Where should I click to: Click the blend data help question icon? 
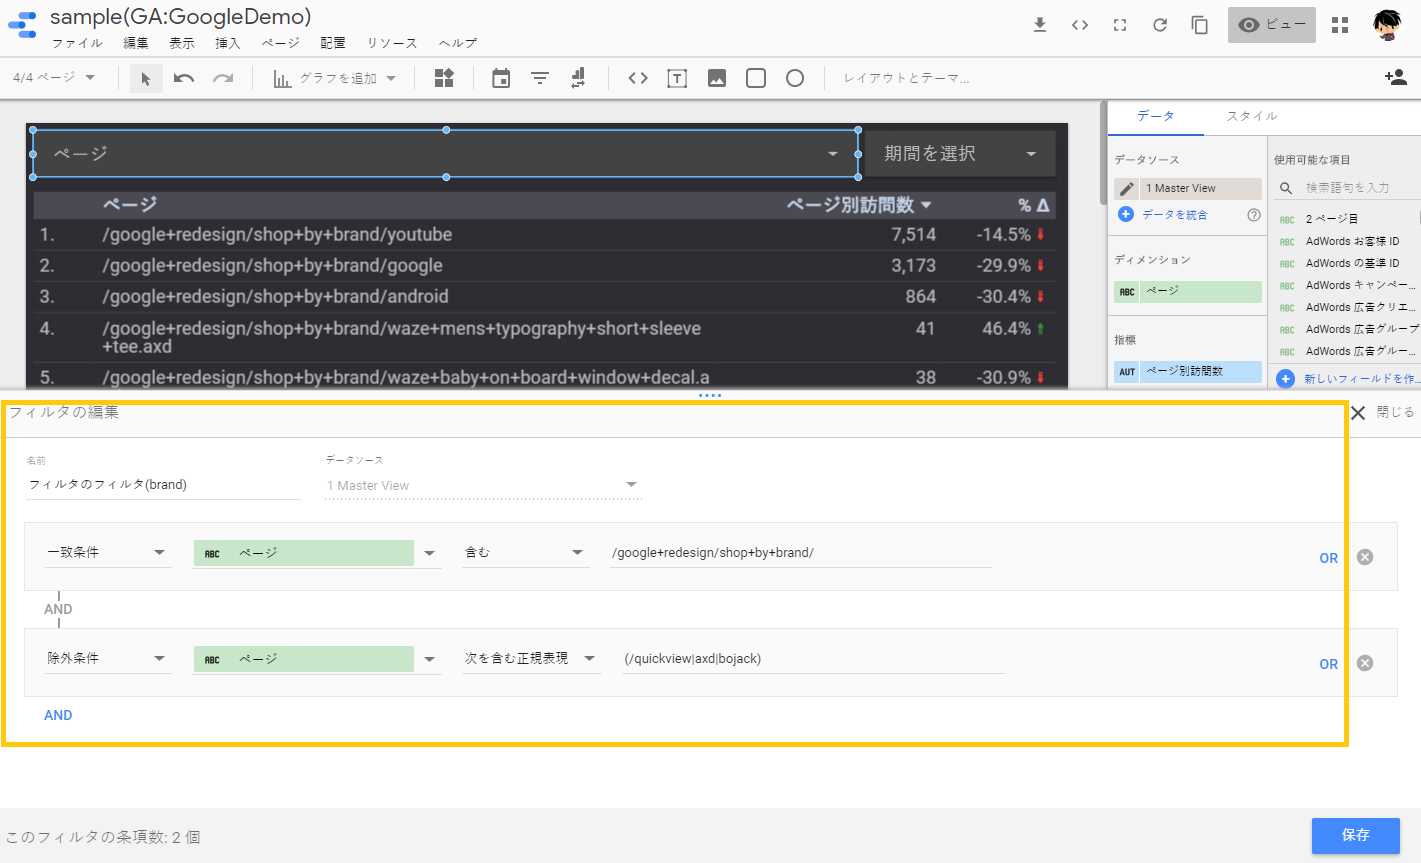coord(1254,215)
